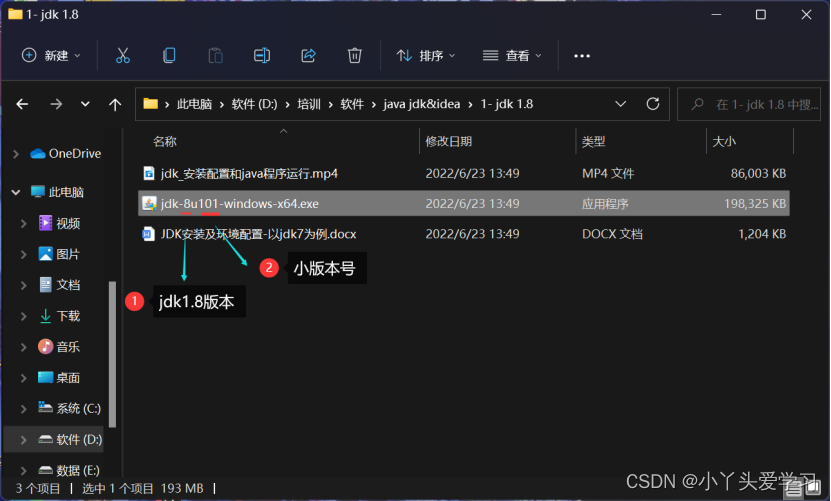Screen dimensions: 831x501
Task: Click the 数据 (E:) drive icon
Action: pos(46,470)
